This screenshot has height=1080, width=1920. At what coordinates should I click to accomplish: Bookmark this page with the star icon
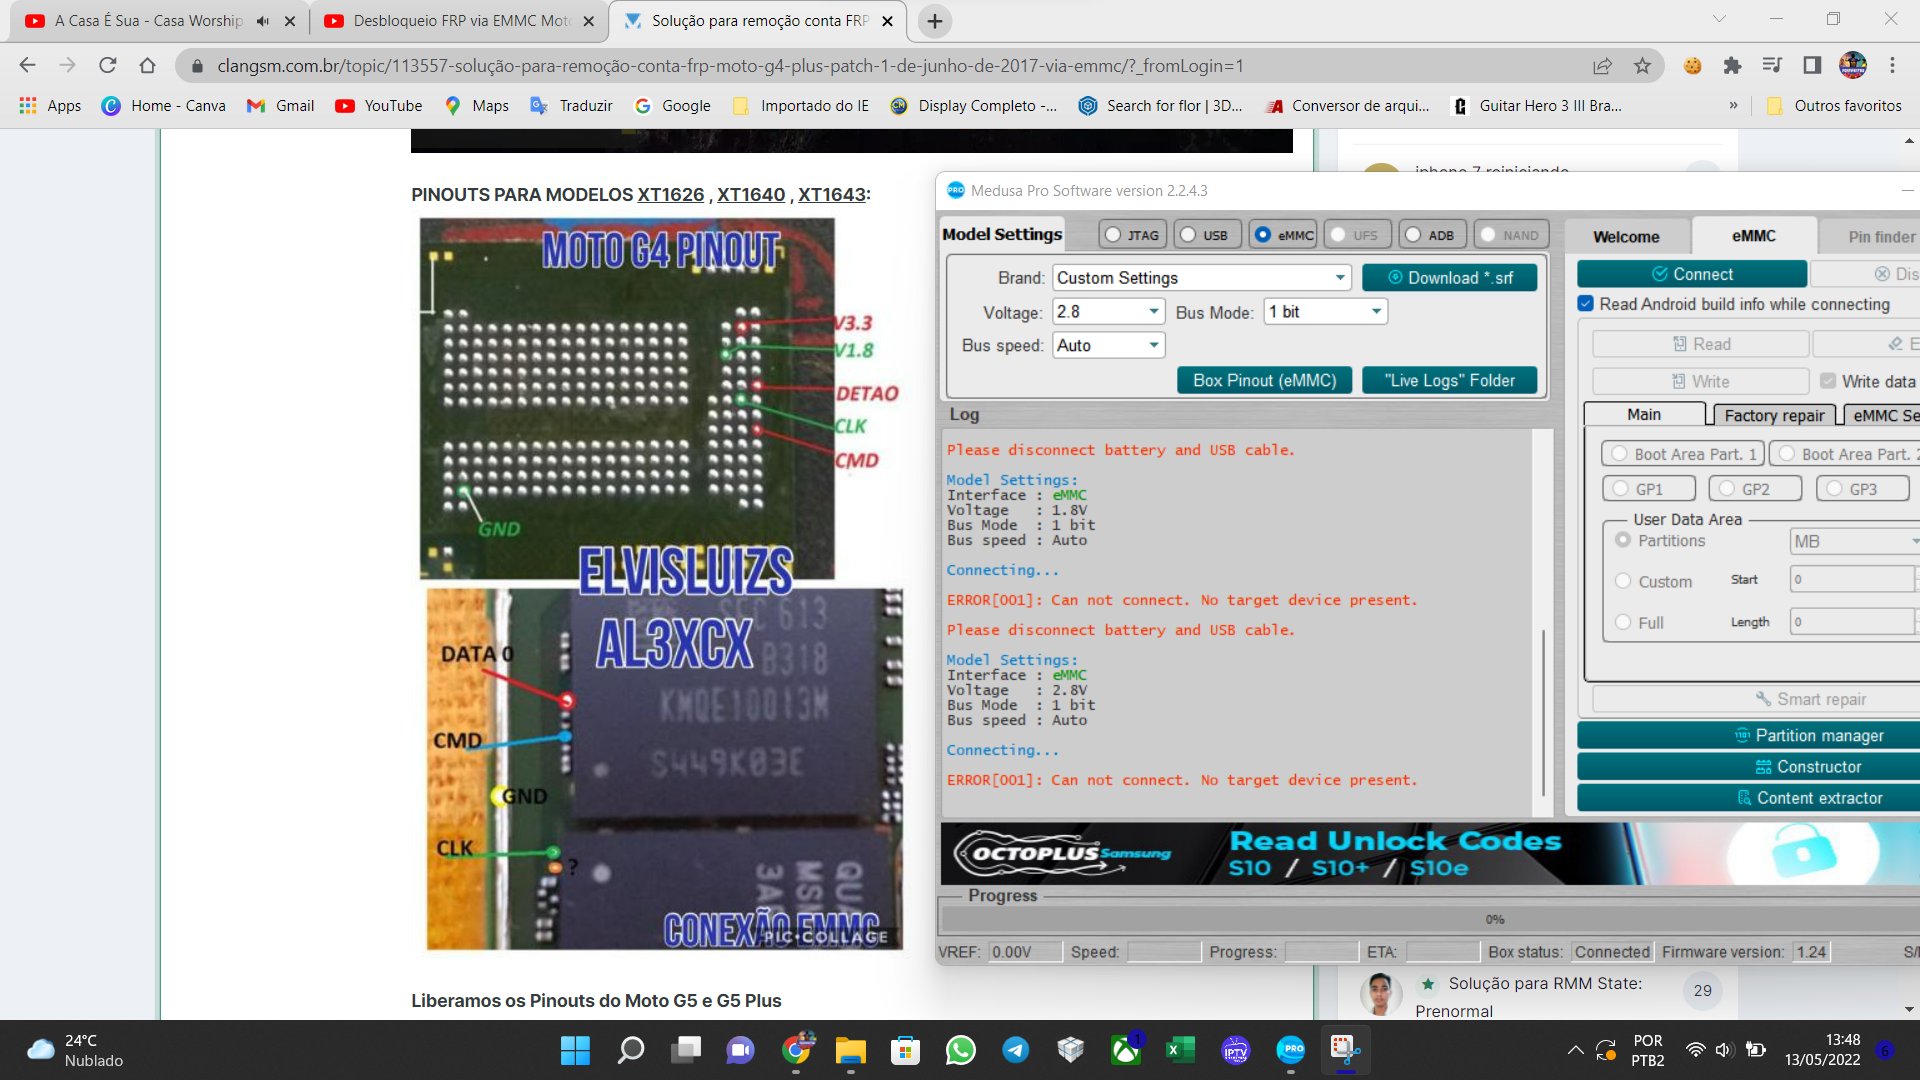tap(1642, 66)
